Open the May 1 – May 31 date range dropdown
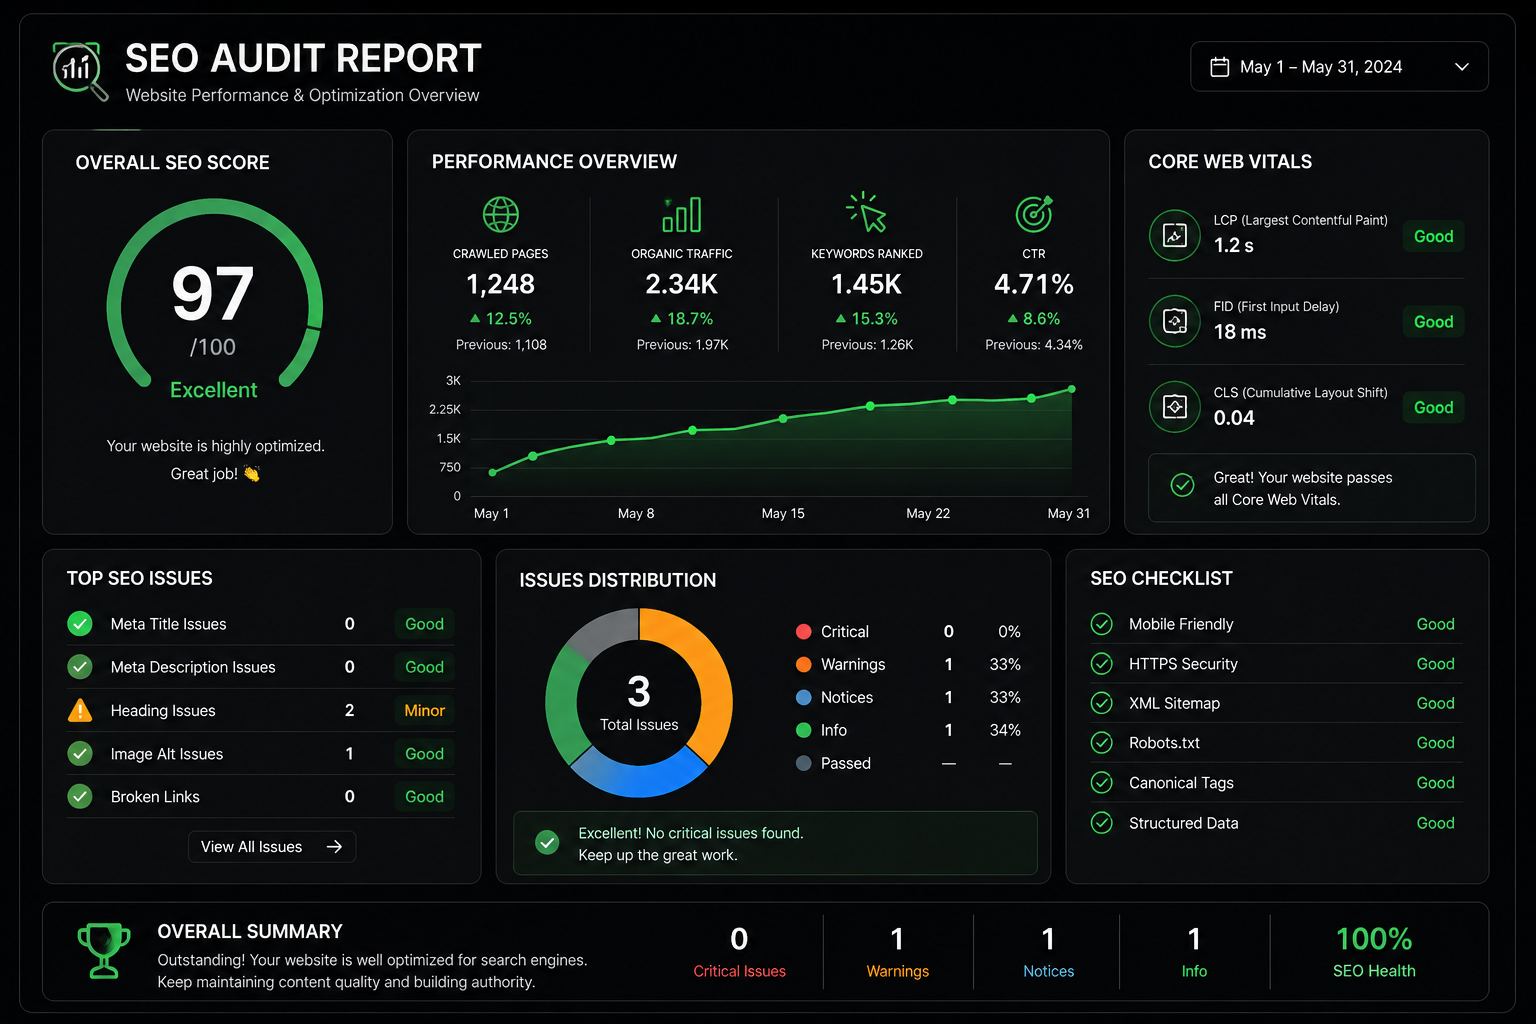 point(1339,67)
